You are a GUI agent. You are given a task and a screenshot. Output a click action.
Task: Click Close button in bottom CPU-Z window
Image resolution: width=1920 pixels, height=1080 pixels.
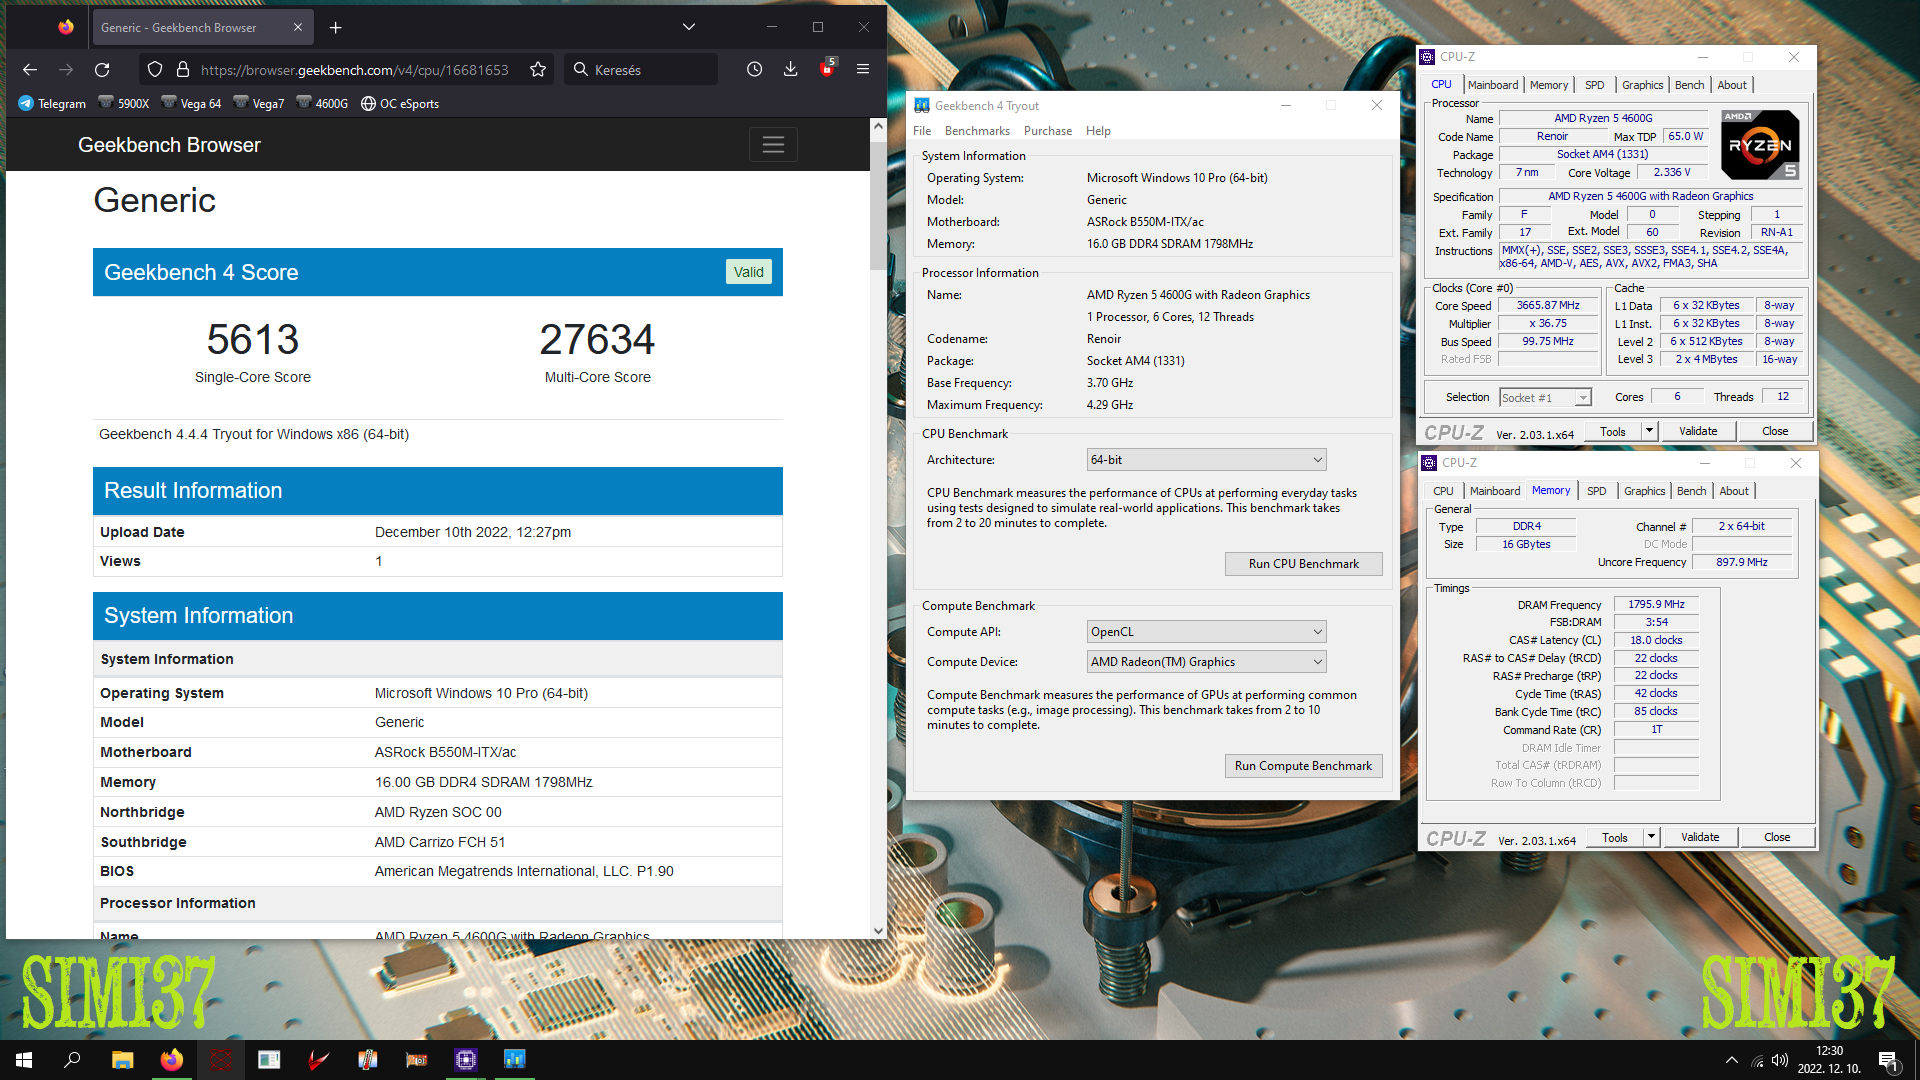(x=1777, y=837)
